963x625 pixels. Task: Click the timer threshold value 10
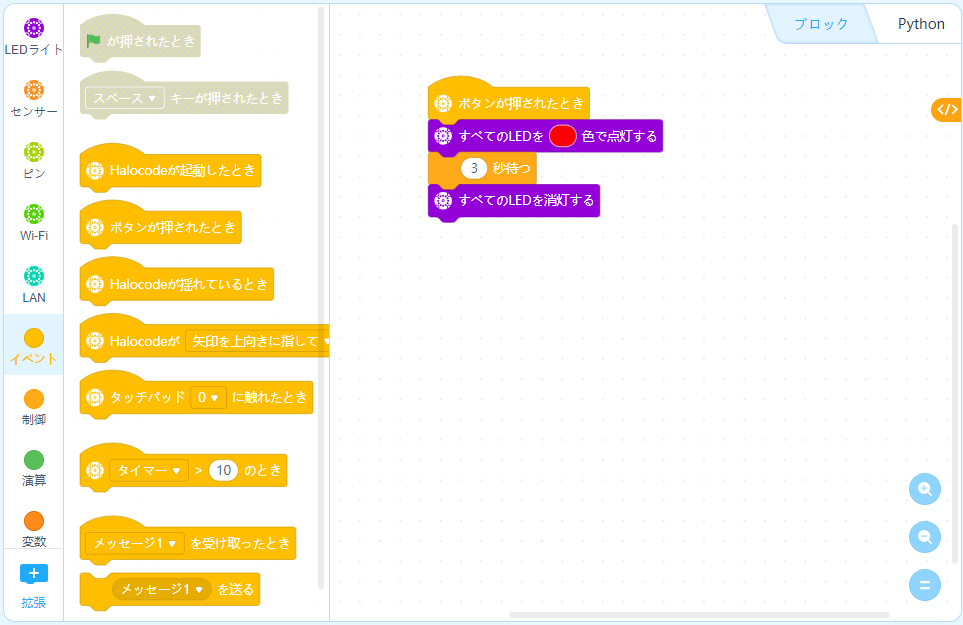pyautogui.click(x=224, y=470)
